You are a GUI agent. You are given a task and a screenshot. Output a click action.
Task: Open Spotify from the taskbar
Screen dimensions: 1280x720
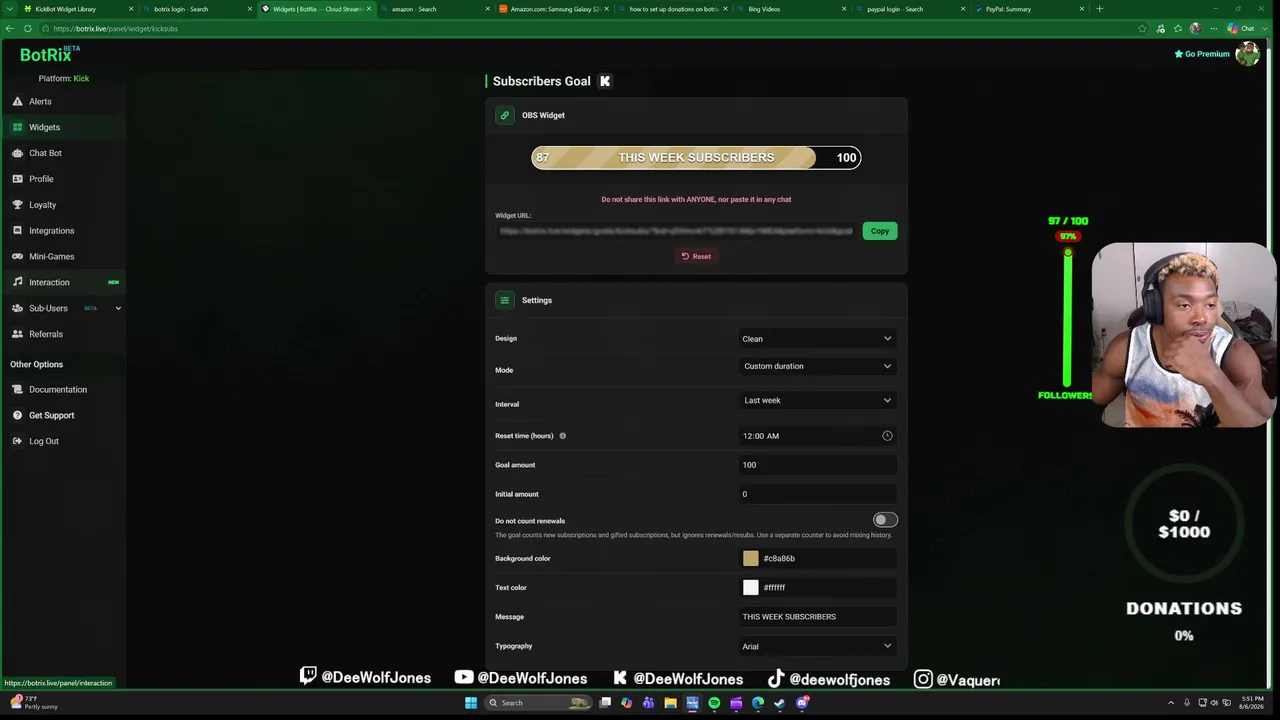pyautogui.click(x=714, y=703)
